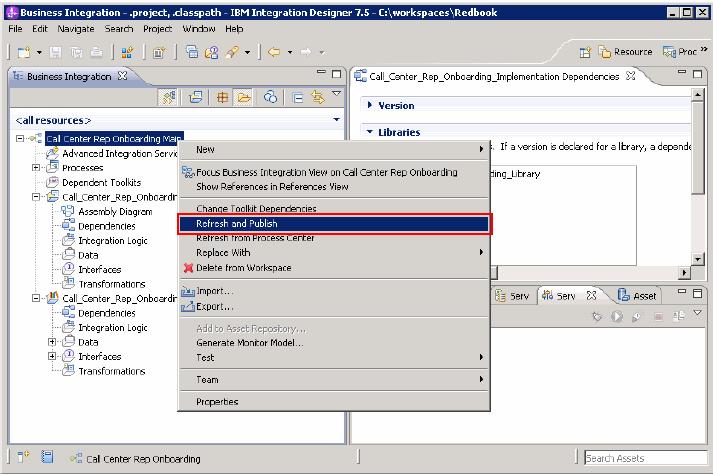This screenshot has height=475, width=713.
Task: Click the Export menu icon
Action: click(x=188, y=307)
